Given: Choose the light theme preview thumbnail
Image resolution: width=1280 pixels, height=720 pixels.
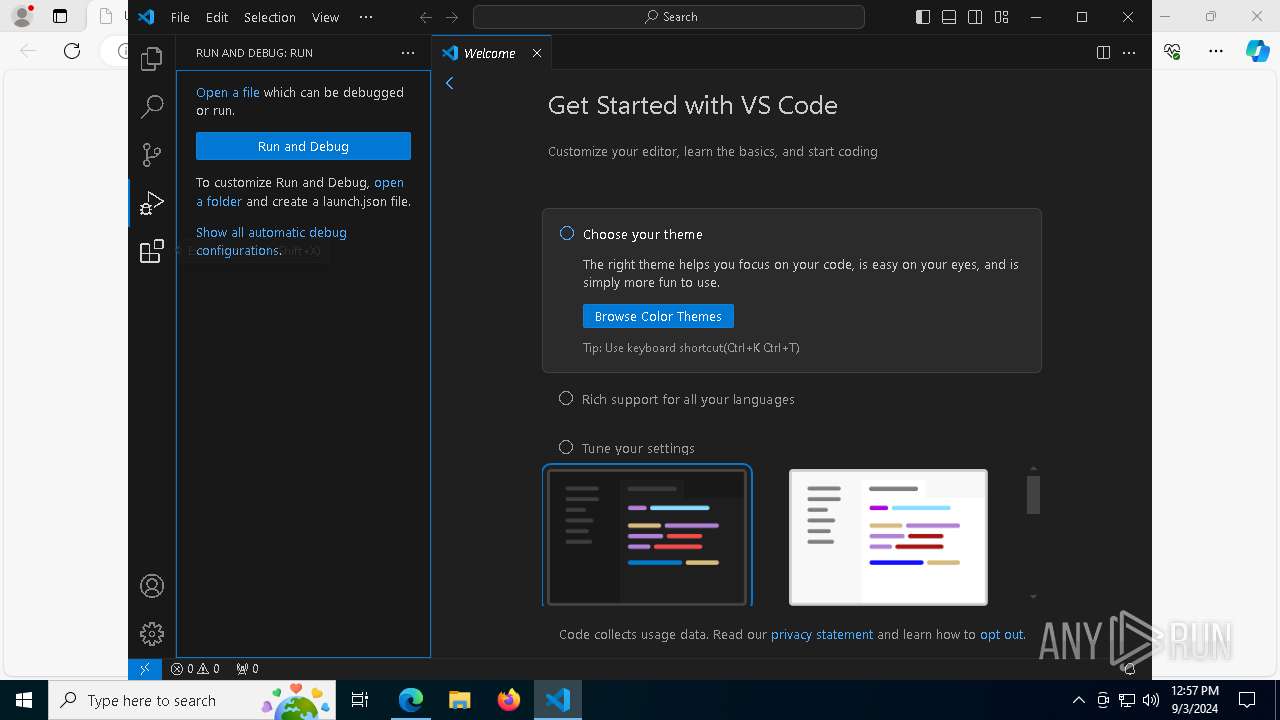Looking at the screenshot, I should pos(888,537).
